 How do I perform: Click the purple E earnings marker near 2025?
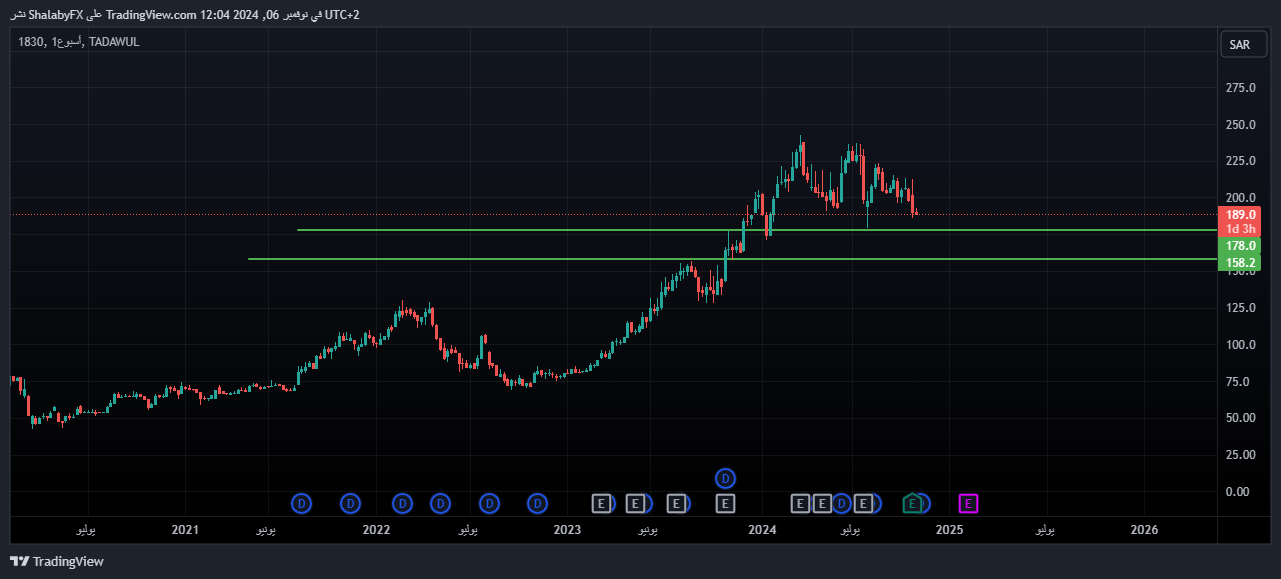coord(968,504)
